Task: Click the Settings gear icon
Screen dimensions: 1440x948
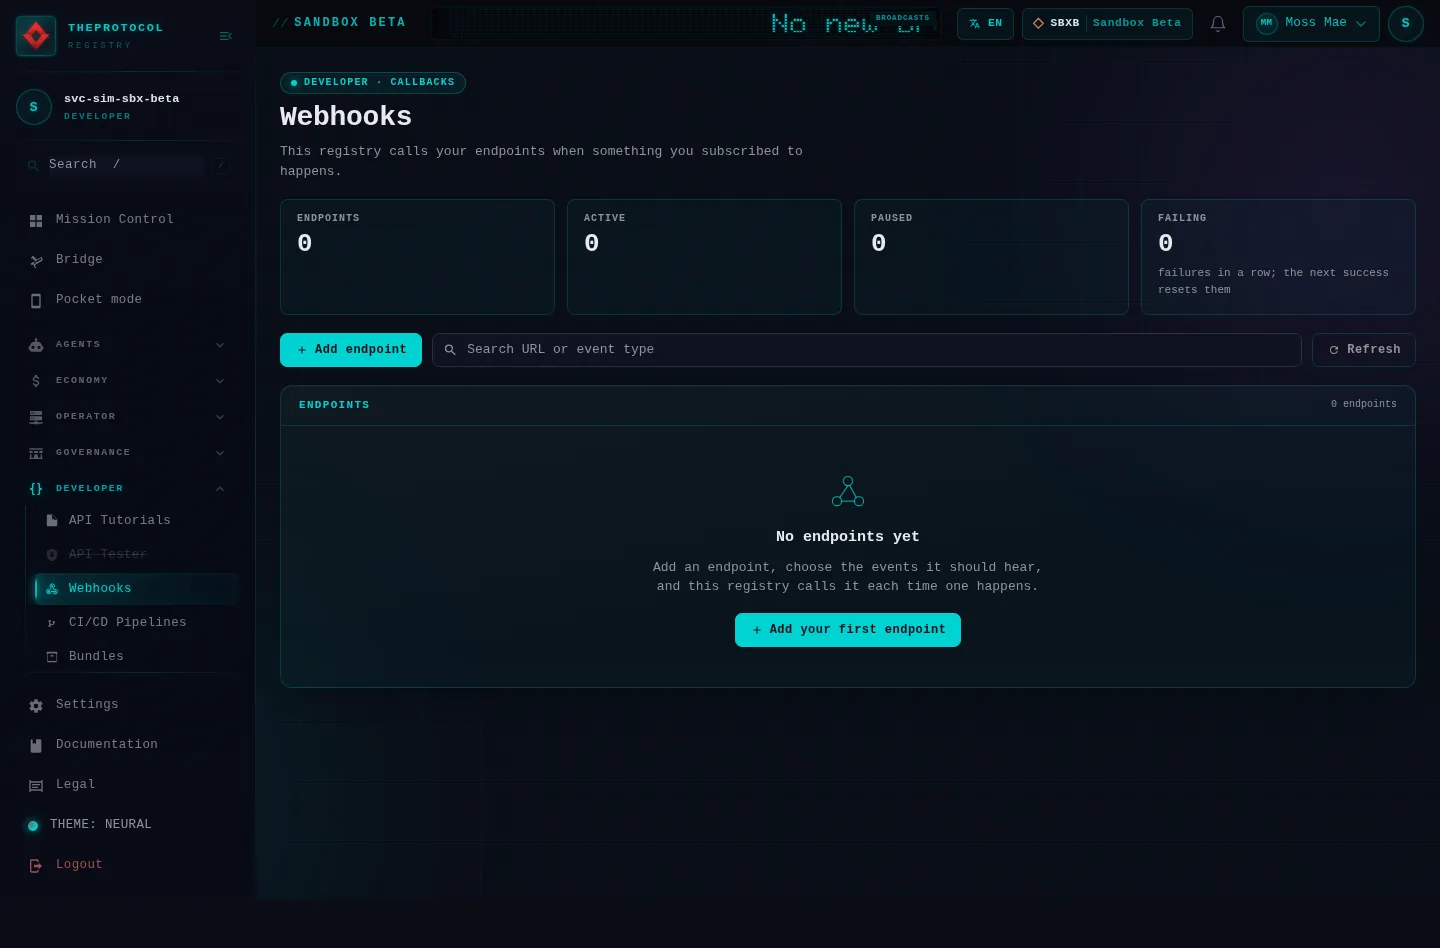Action: pos(36,705)
